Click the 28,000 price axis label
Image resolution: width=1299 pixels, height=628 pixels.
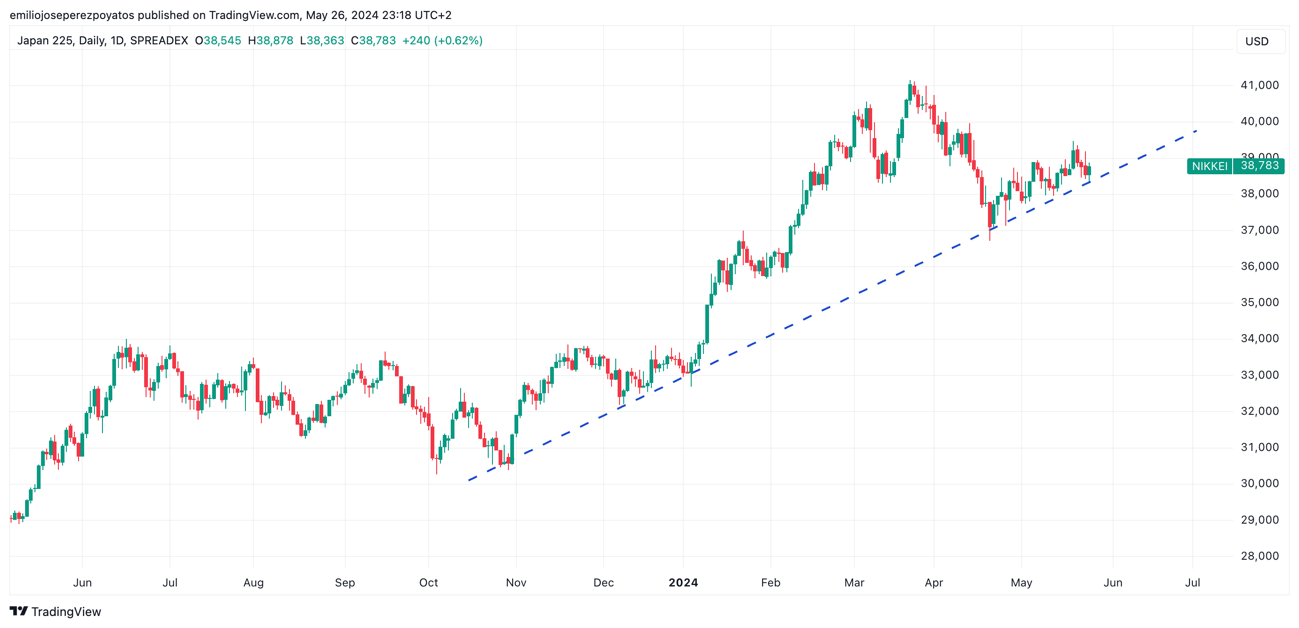point(1258,556)
